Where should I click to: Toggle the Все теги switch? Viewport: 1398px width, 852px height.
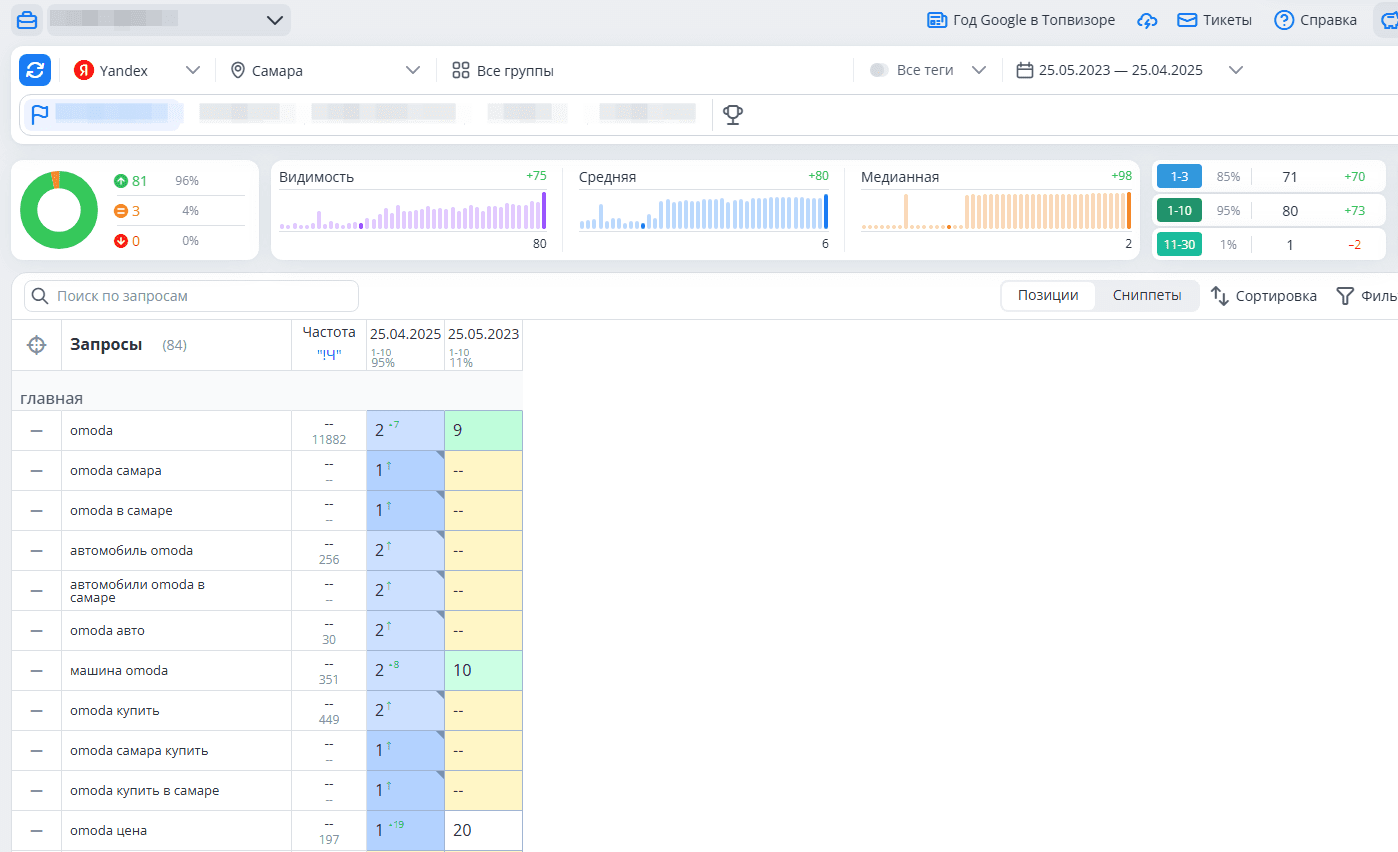point(879,70)
